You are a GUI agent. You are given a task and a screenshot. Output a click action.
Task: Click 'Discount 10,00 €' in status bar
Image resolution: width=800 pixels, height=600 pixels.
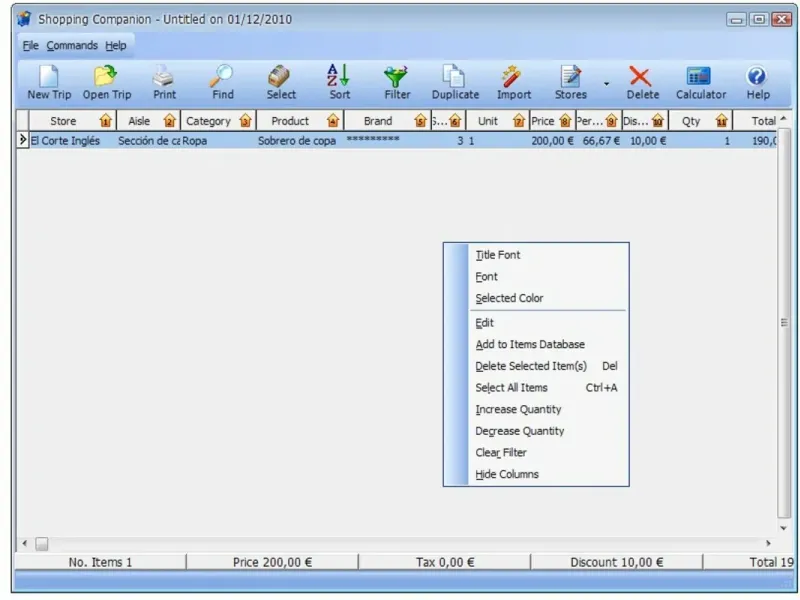pyautogui.click(x=616, y=562)
